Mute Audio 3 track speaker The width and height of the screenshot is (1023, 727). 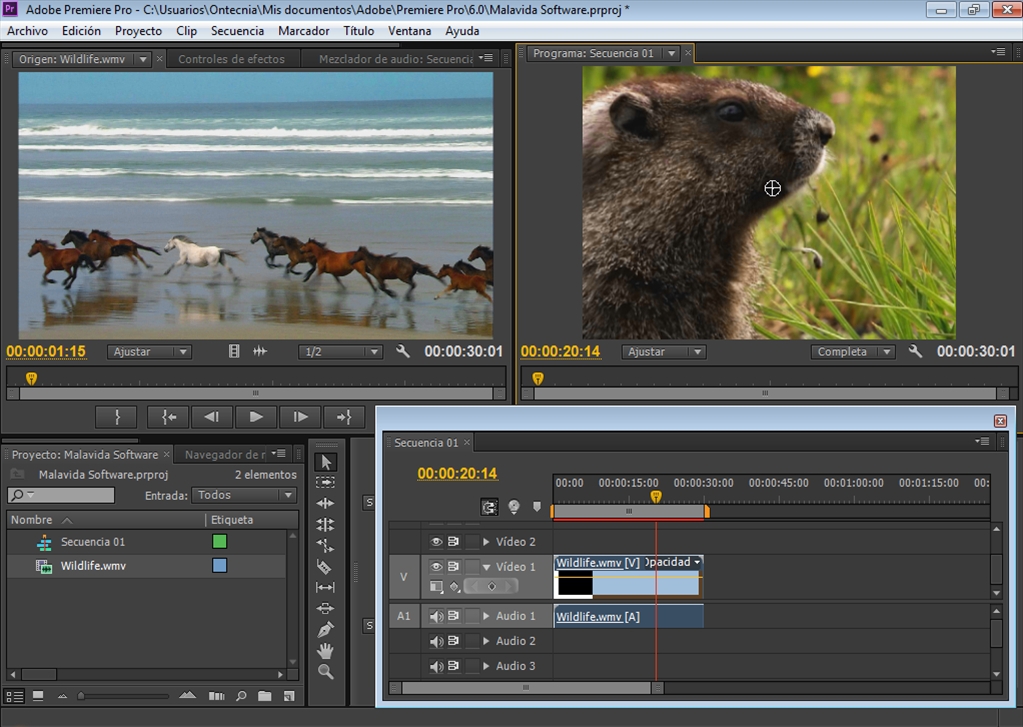point(436,666)
